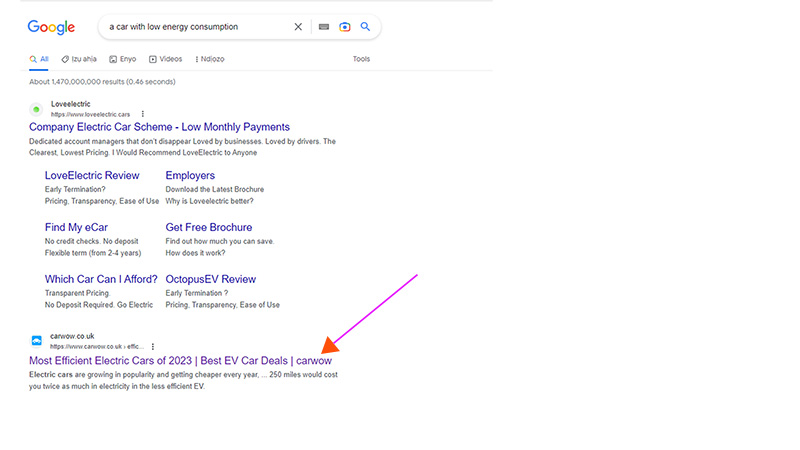Select the All results tab
This screenshot has width=800, height=450.
[x=39, y=59]
